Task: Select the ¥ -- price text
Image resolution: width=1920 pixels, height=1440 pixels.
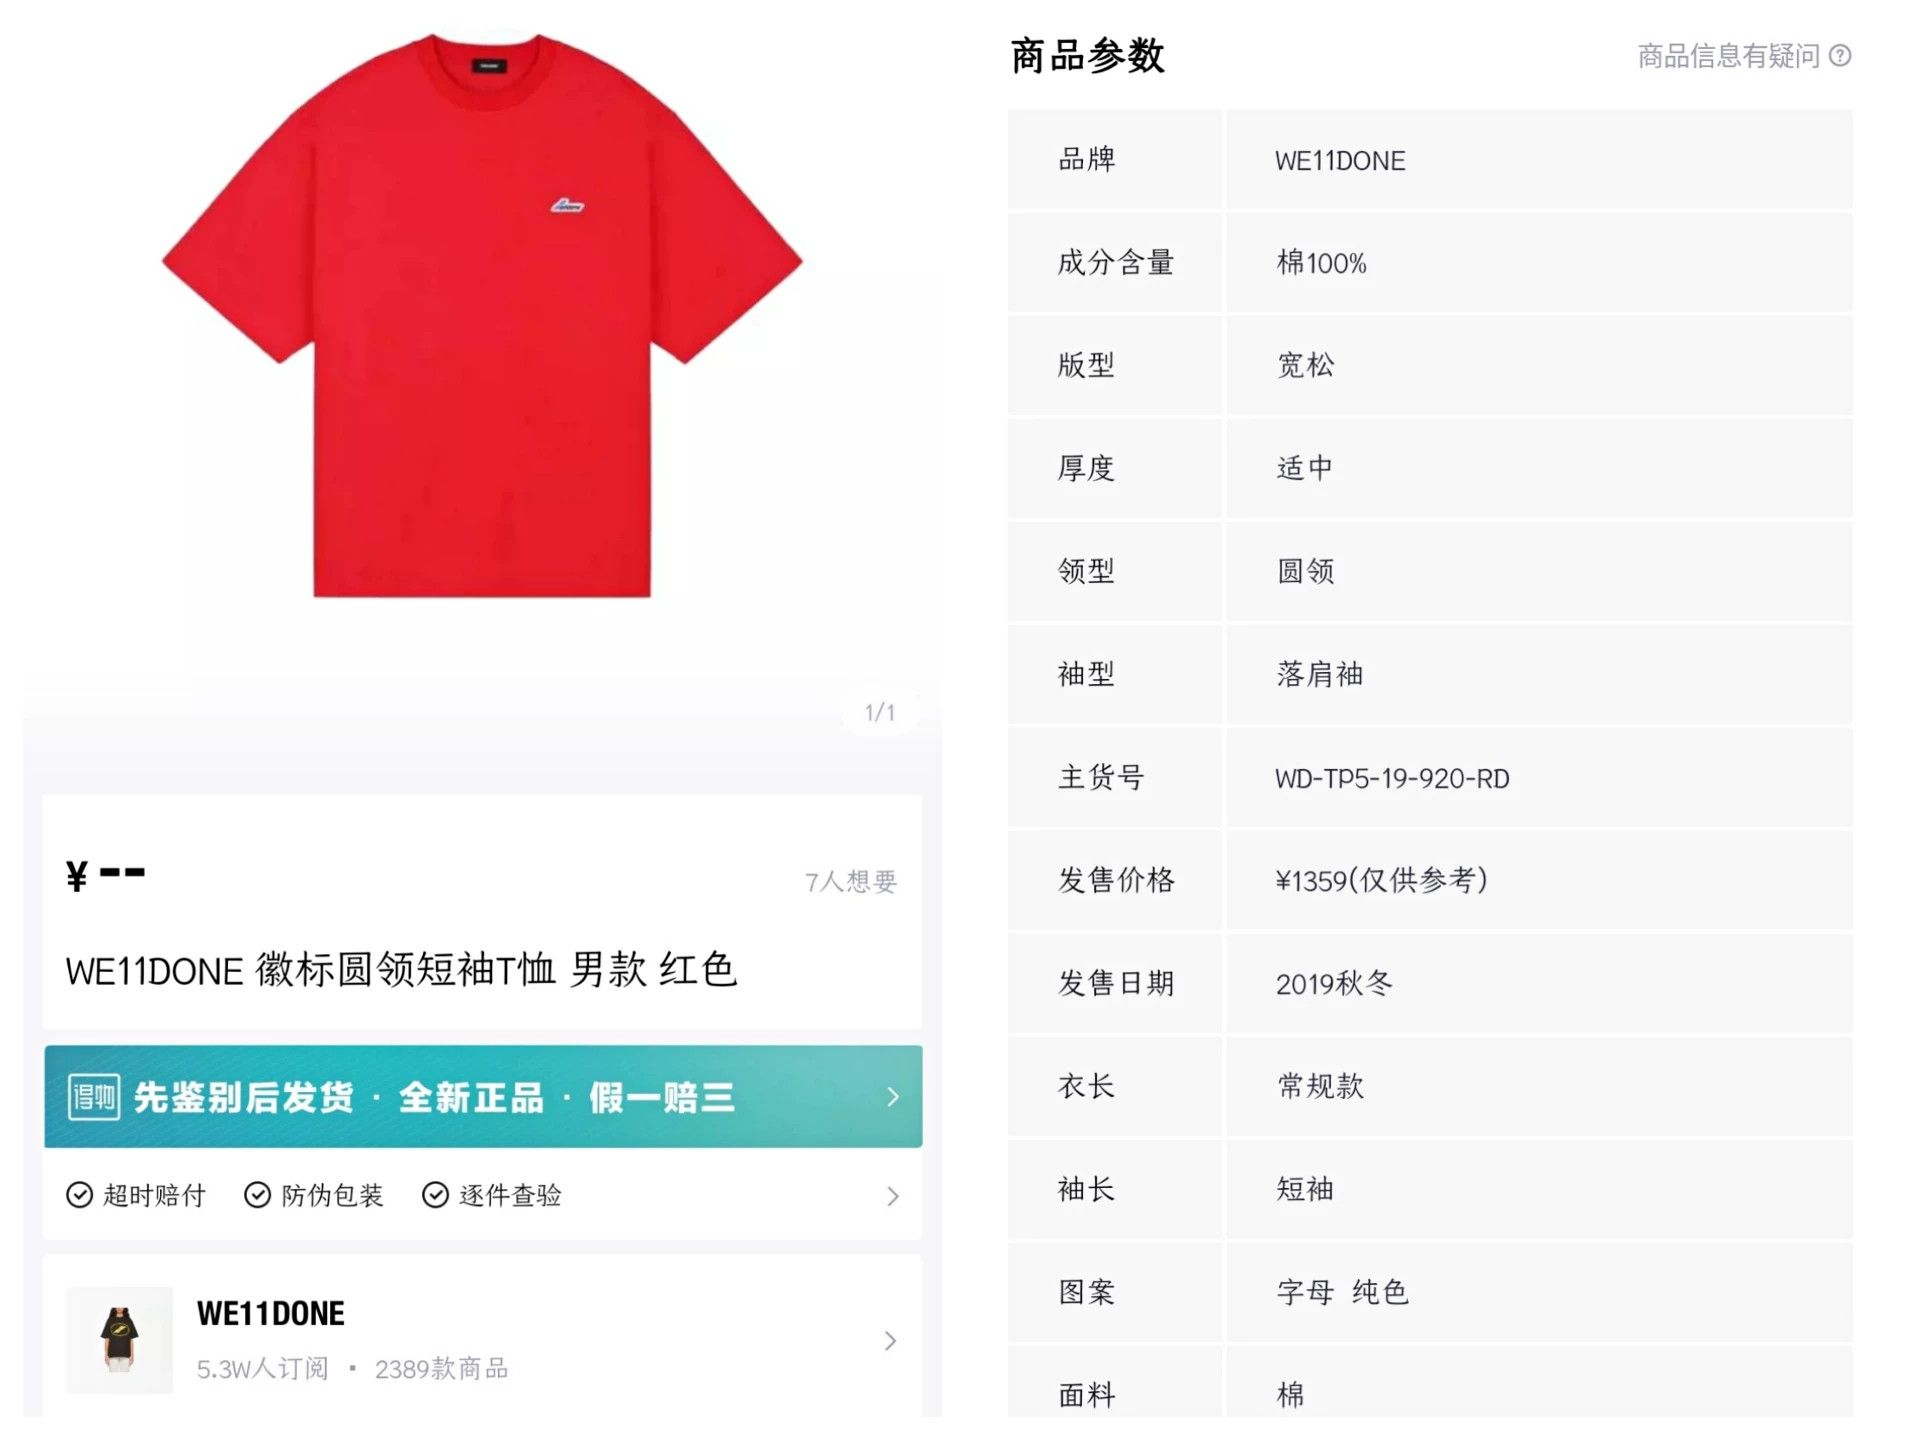Action: pos(105,875)
